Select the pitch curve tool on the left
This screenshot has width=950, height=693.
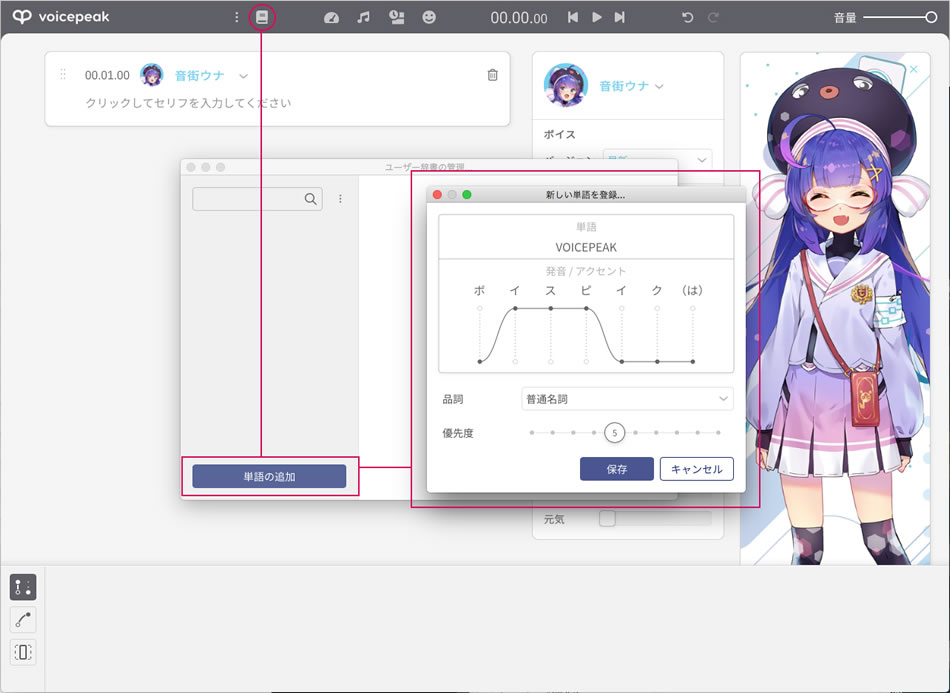[x=22, y=619]
